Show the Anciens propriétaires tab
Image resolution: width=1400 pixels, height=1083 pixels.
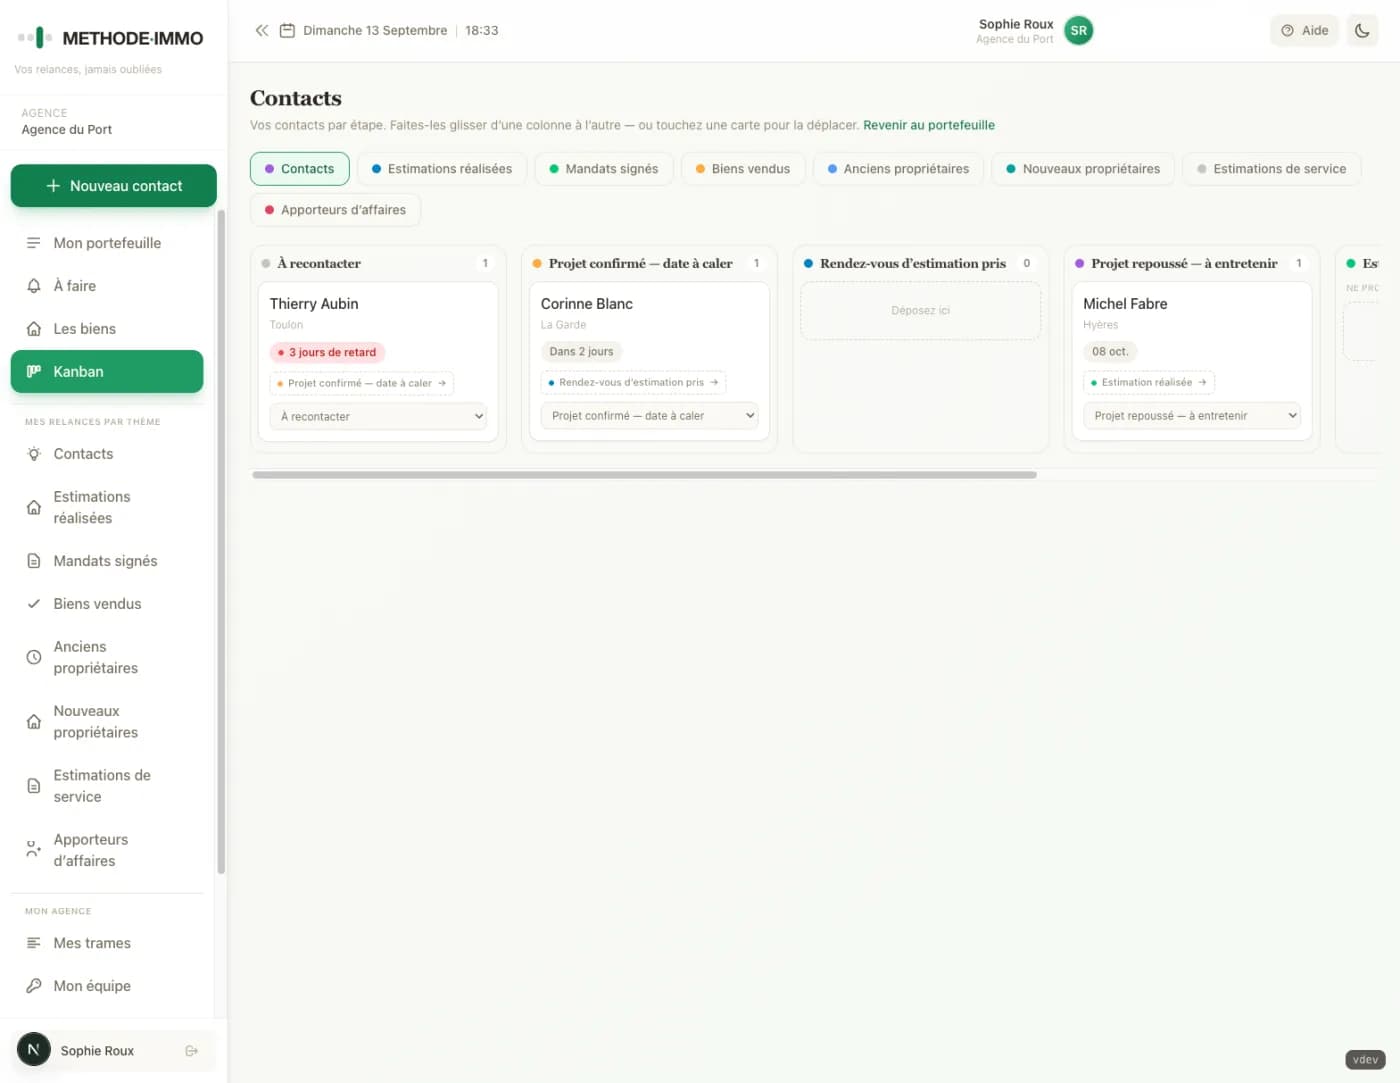click(x=898, y=169)
